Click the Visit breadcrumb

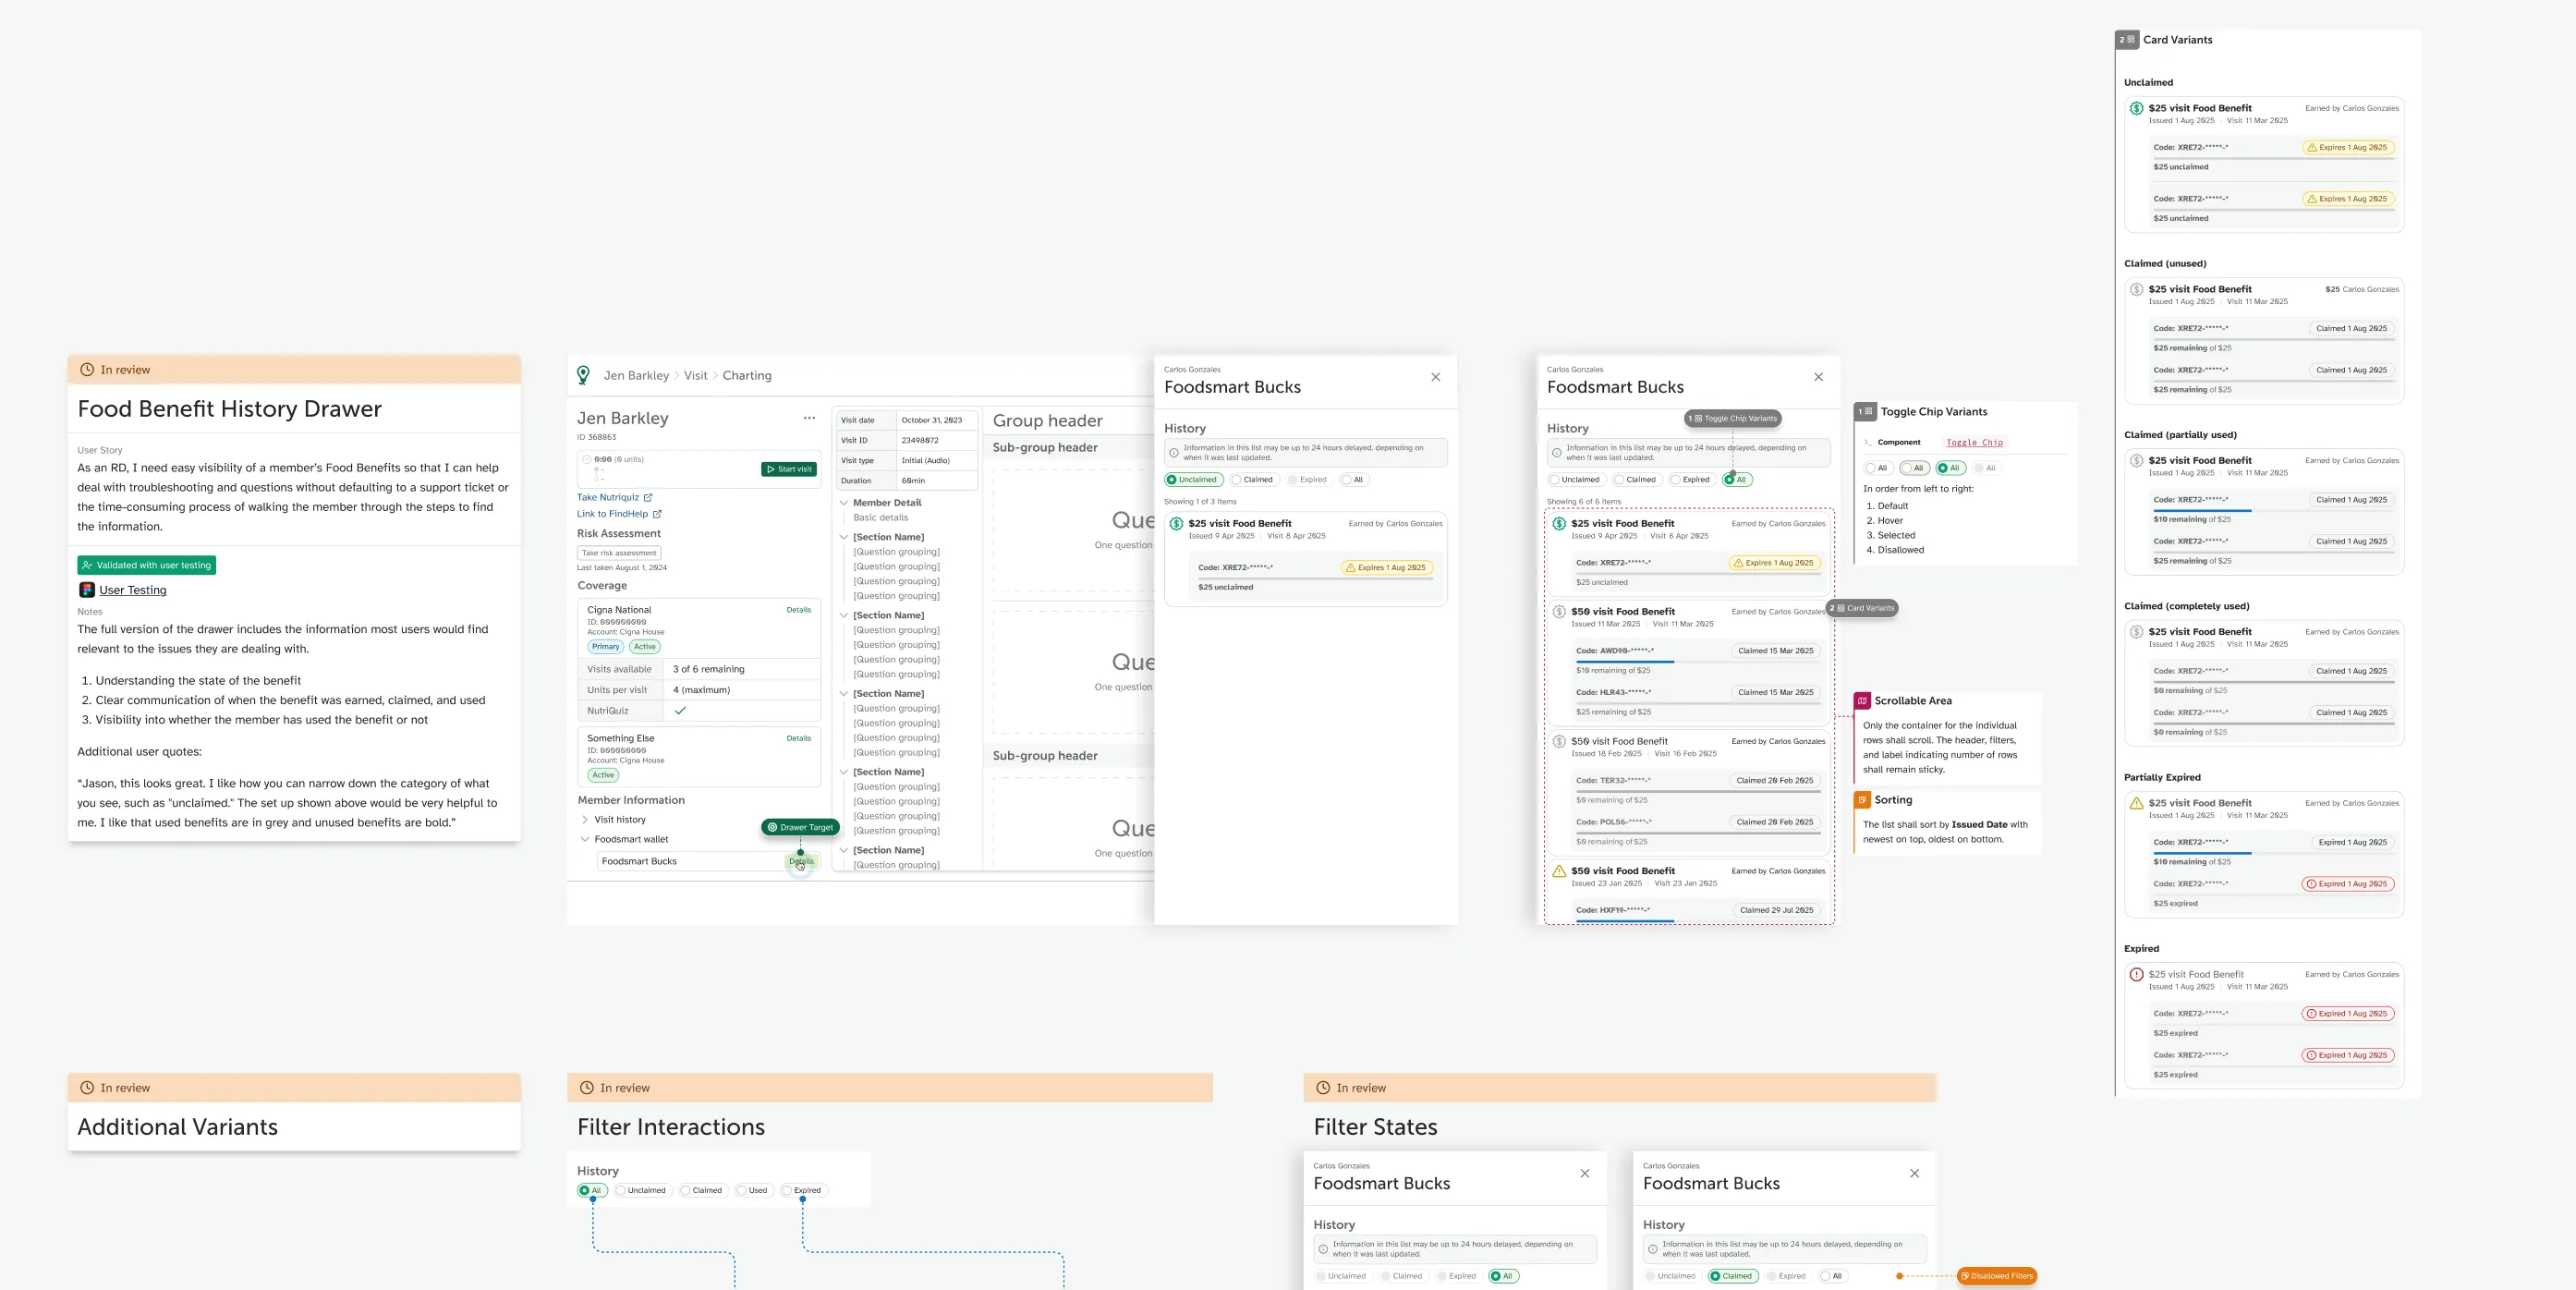click(x=695, y=376)
